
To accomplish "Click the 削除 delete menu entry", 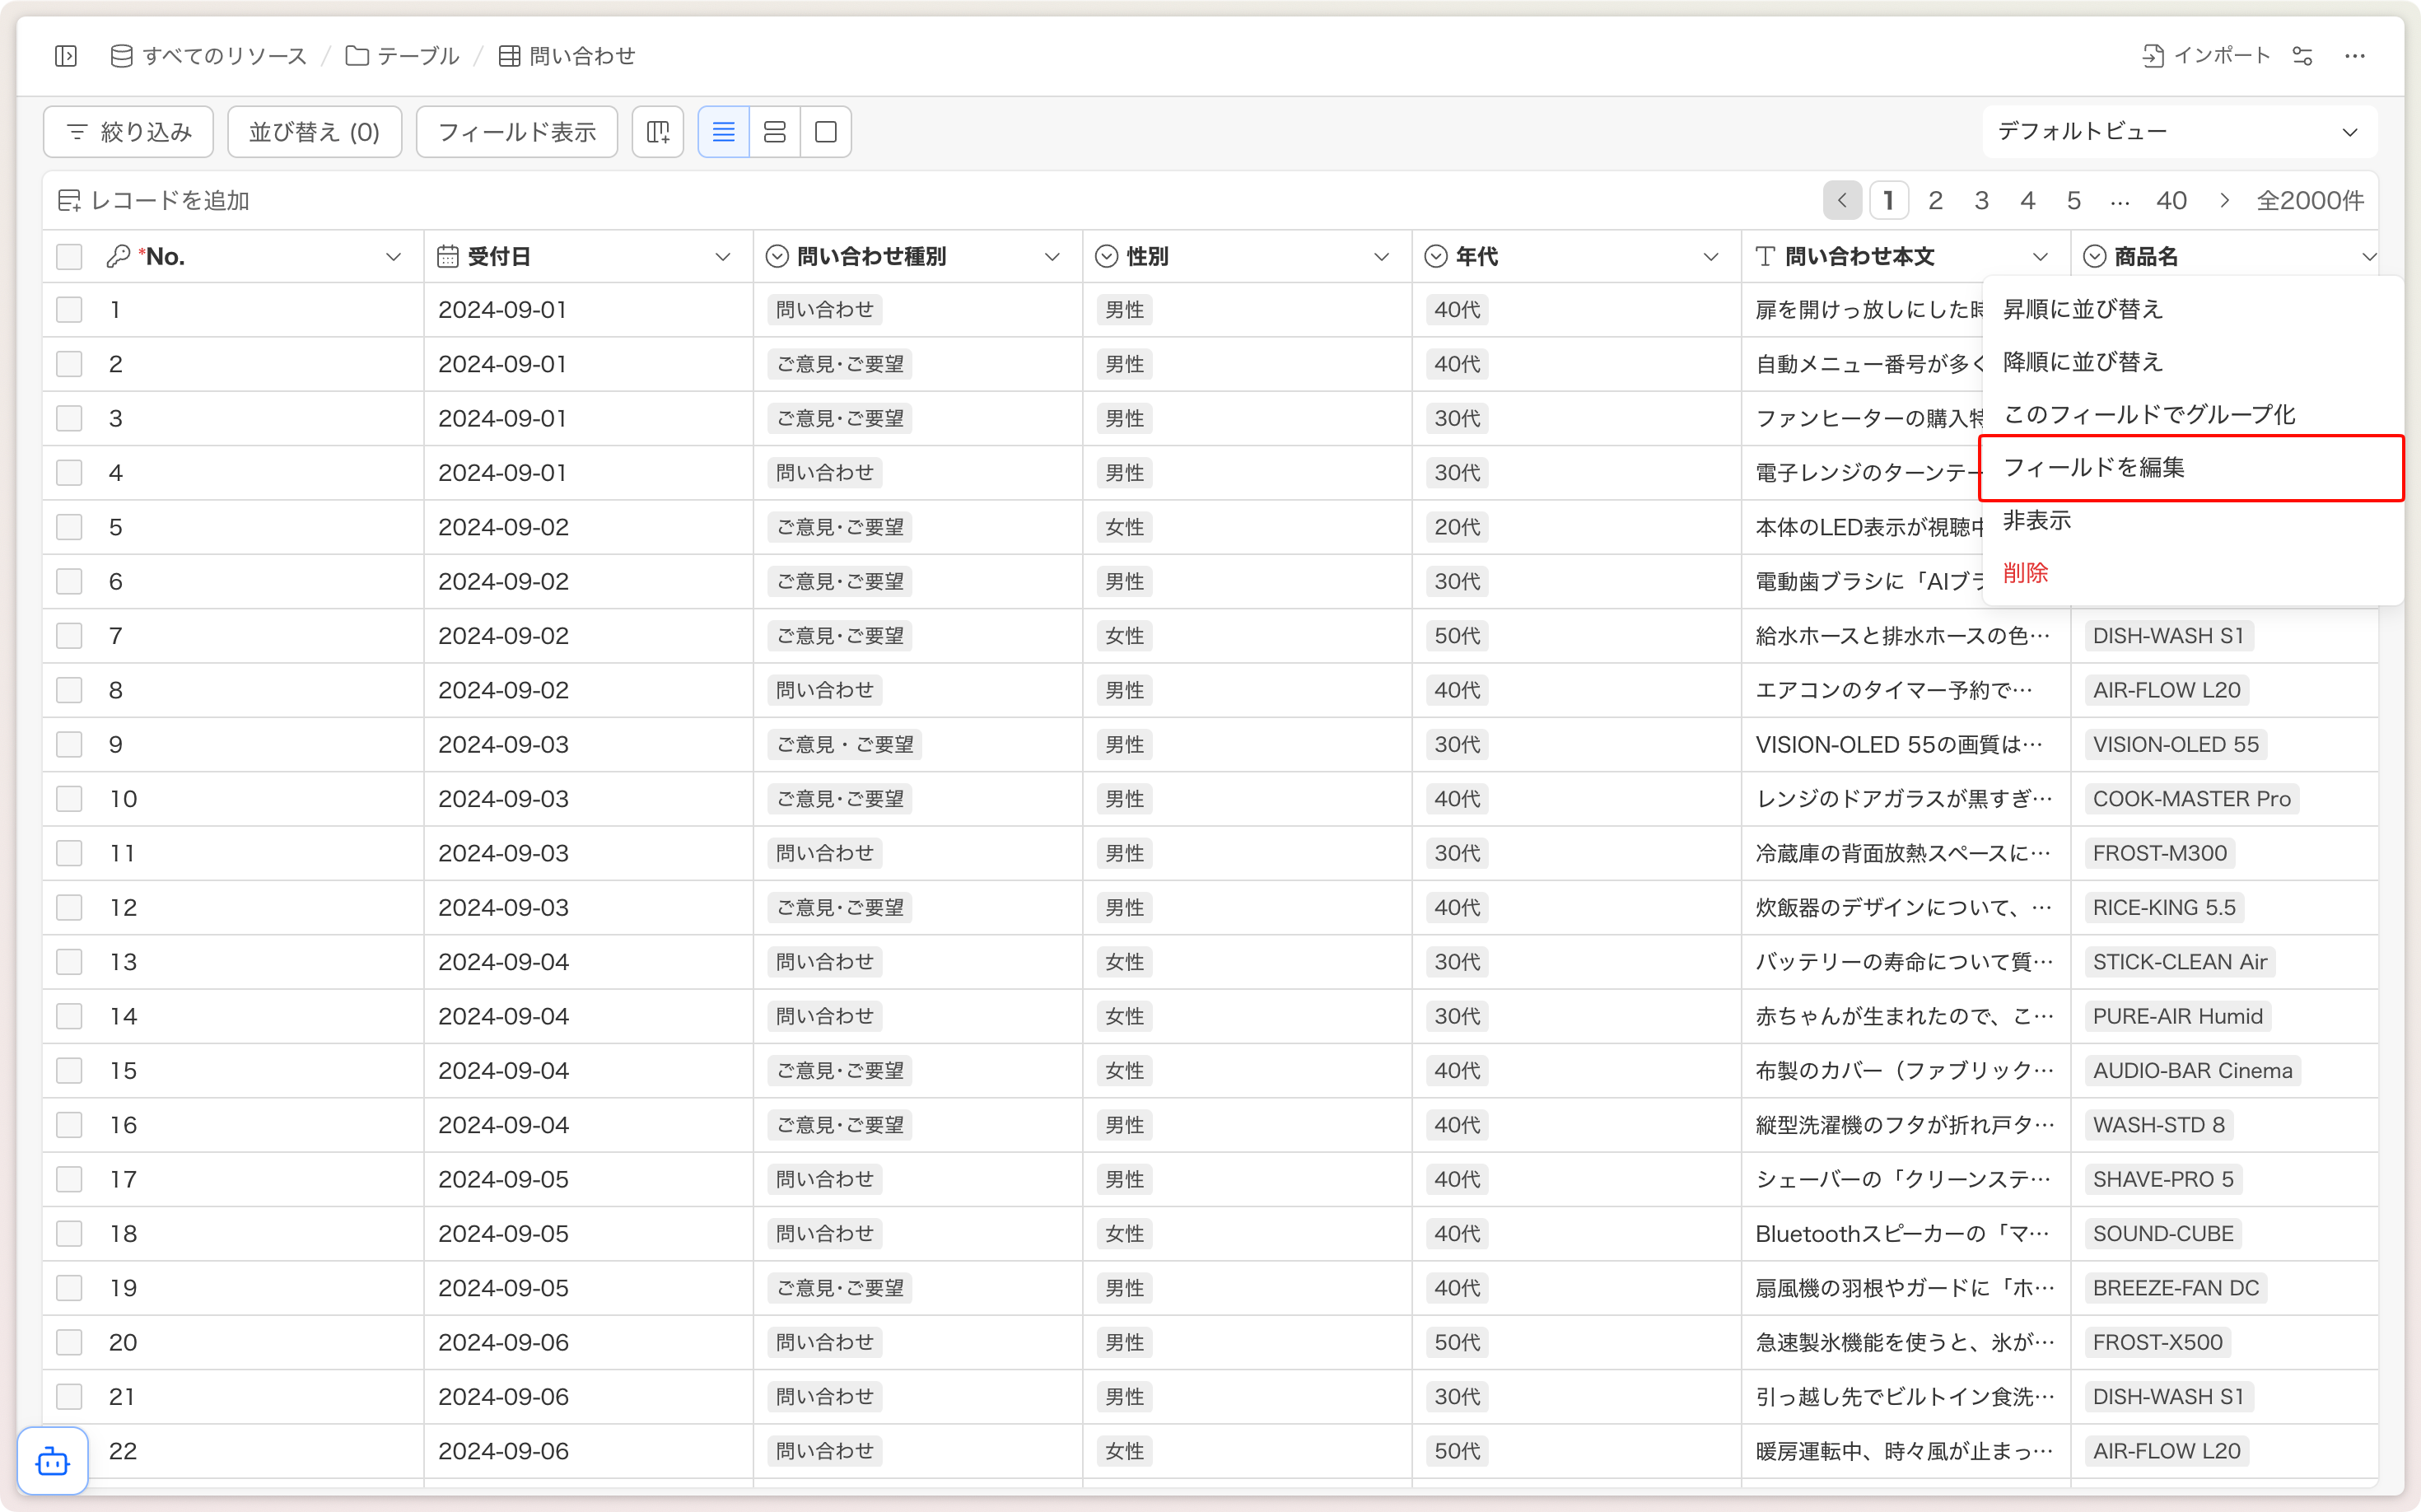I will coord(2025,573).
